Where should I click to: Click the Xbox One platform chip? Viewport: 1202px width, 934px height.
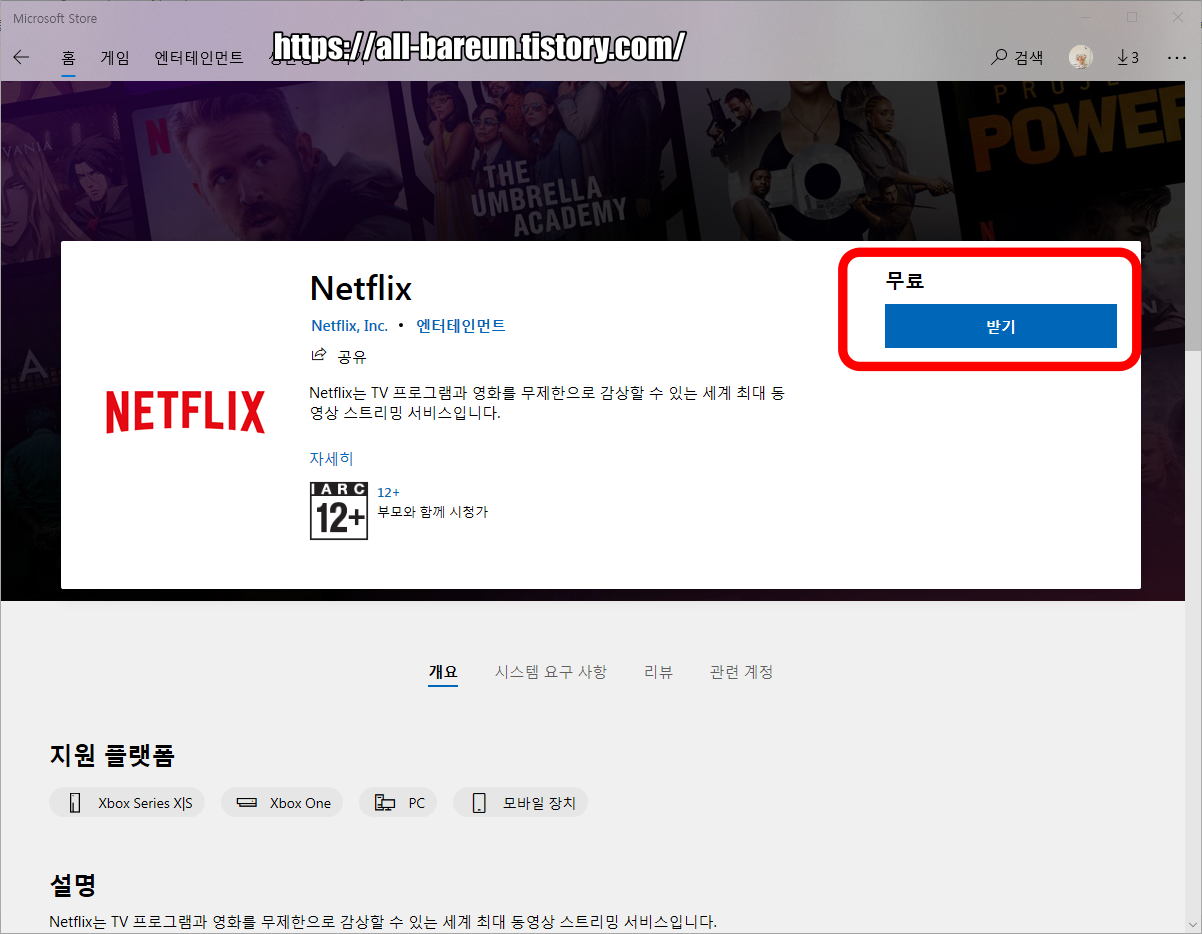pyautogui.click(x=282, y=803)
